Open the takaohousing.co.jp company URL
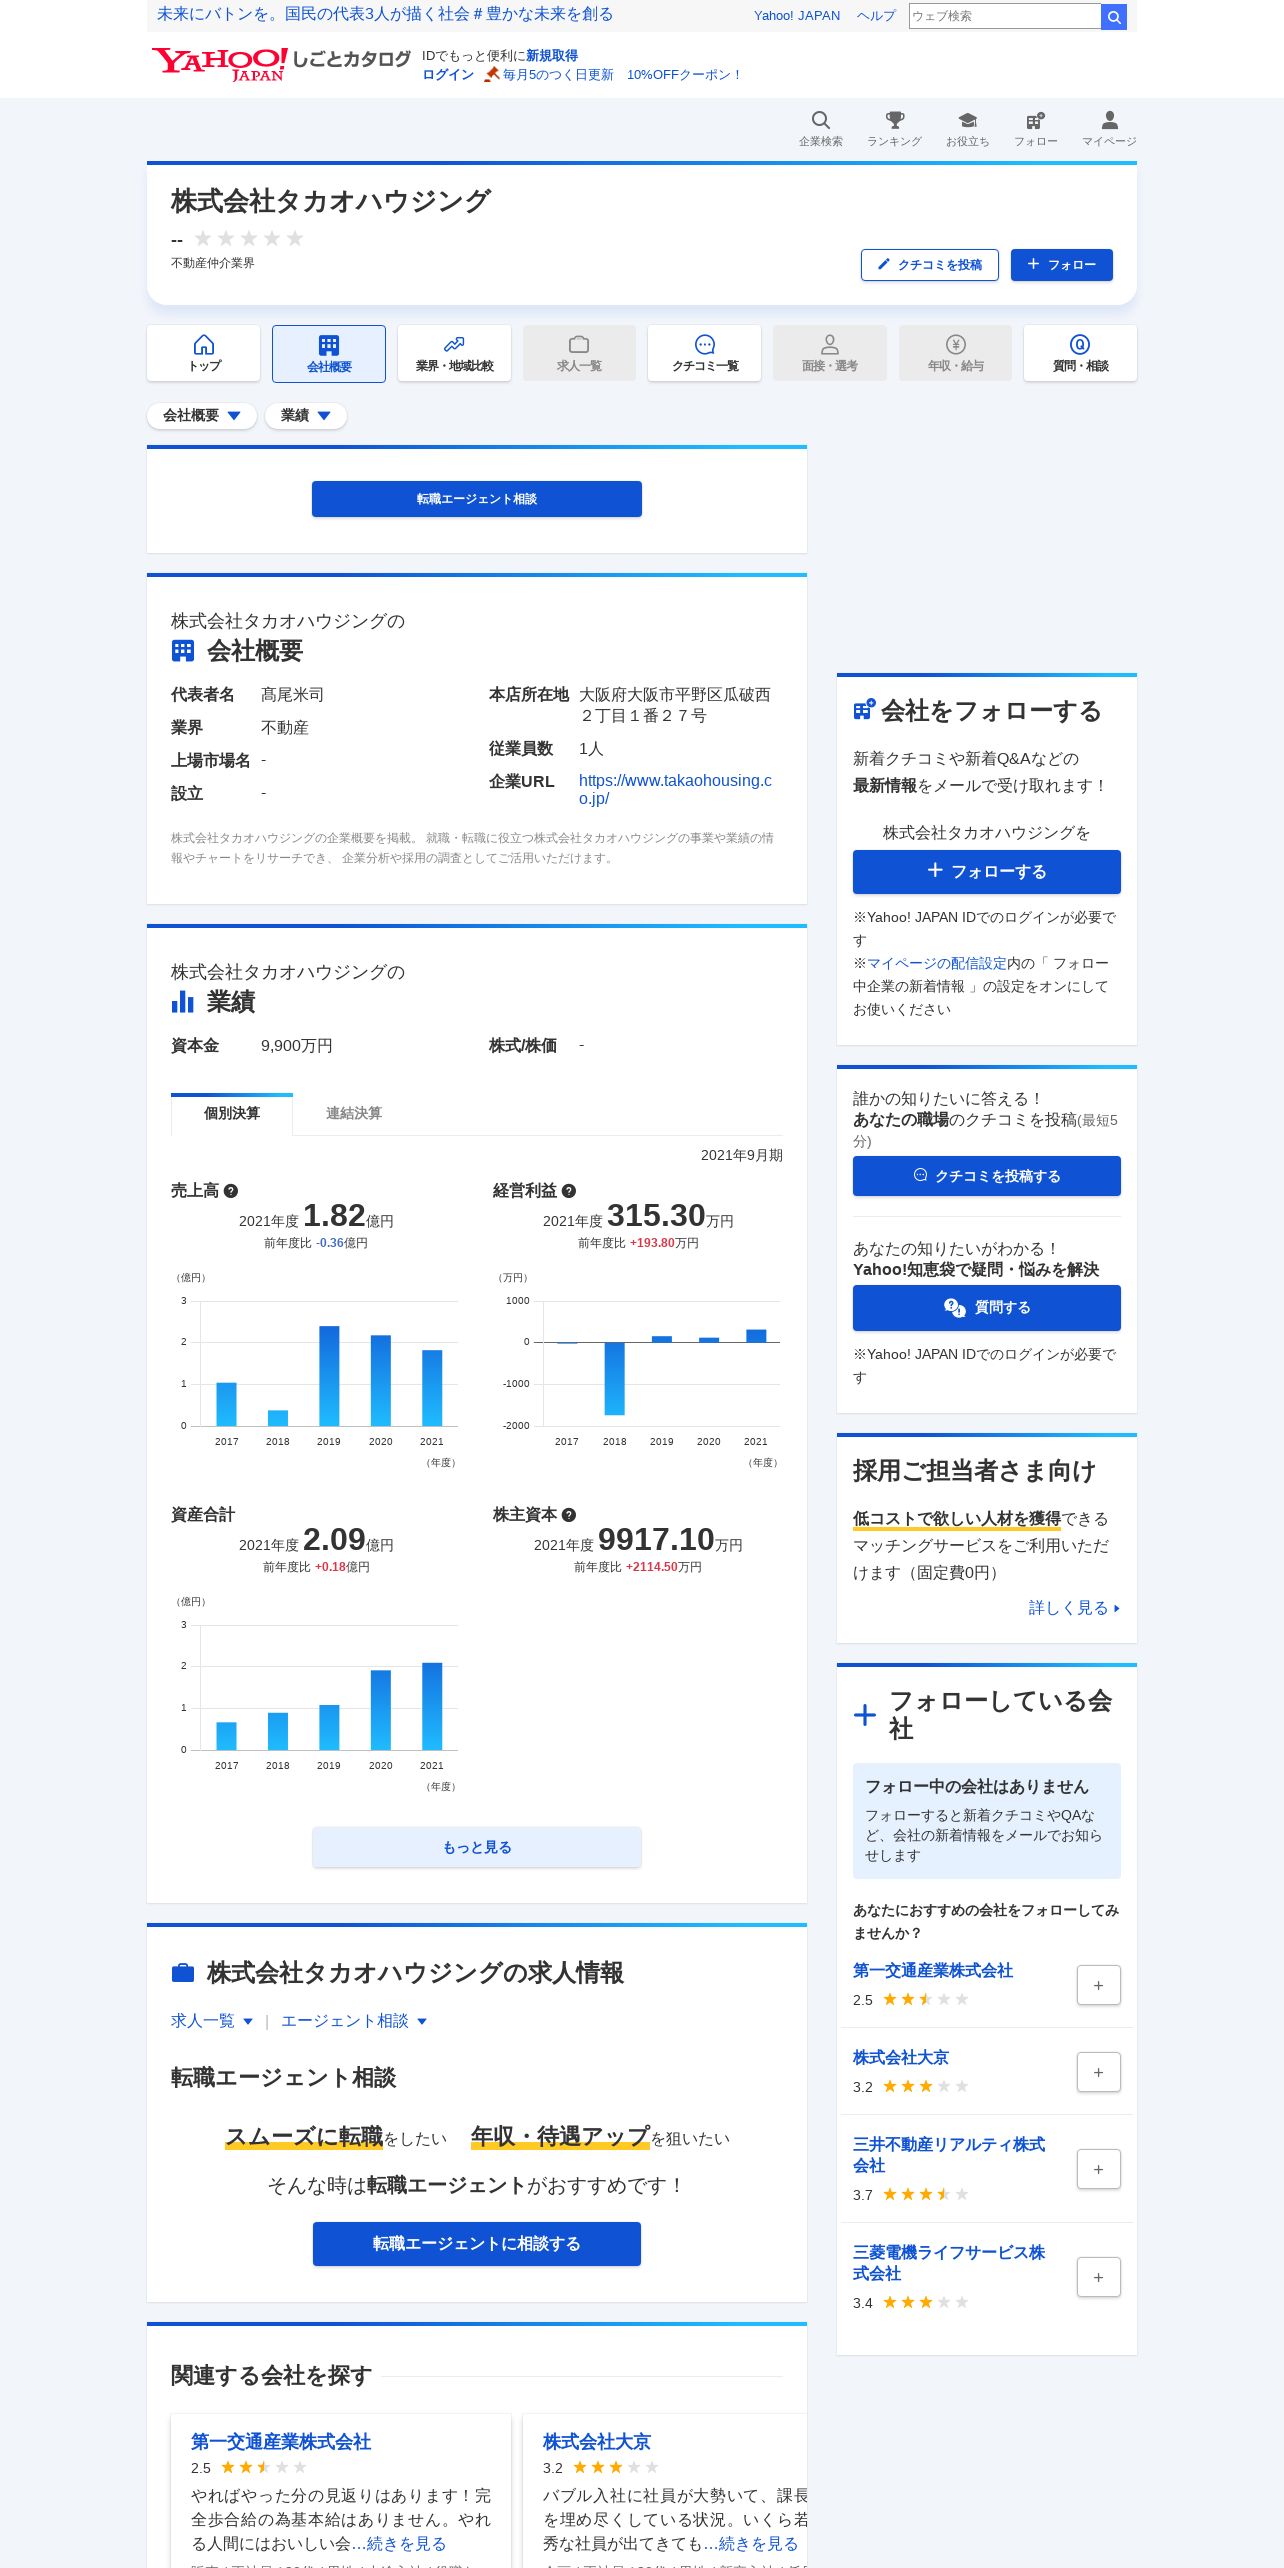 click(675, 789)
